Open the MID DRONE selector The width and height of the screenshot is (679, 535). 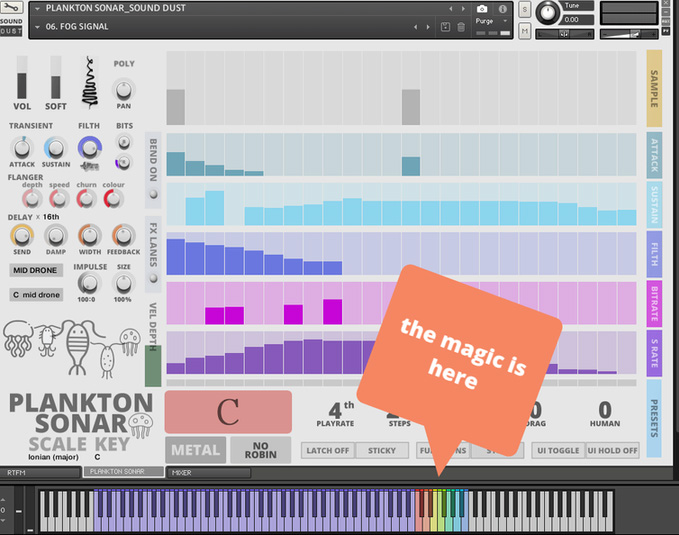point(36,270)
